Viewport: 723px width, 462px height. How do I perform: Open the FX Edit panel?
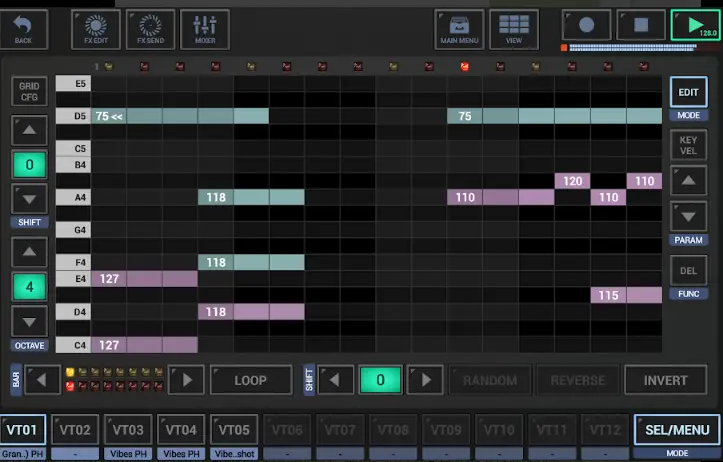click(x=96, y=29)
